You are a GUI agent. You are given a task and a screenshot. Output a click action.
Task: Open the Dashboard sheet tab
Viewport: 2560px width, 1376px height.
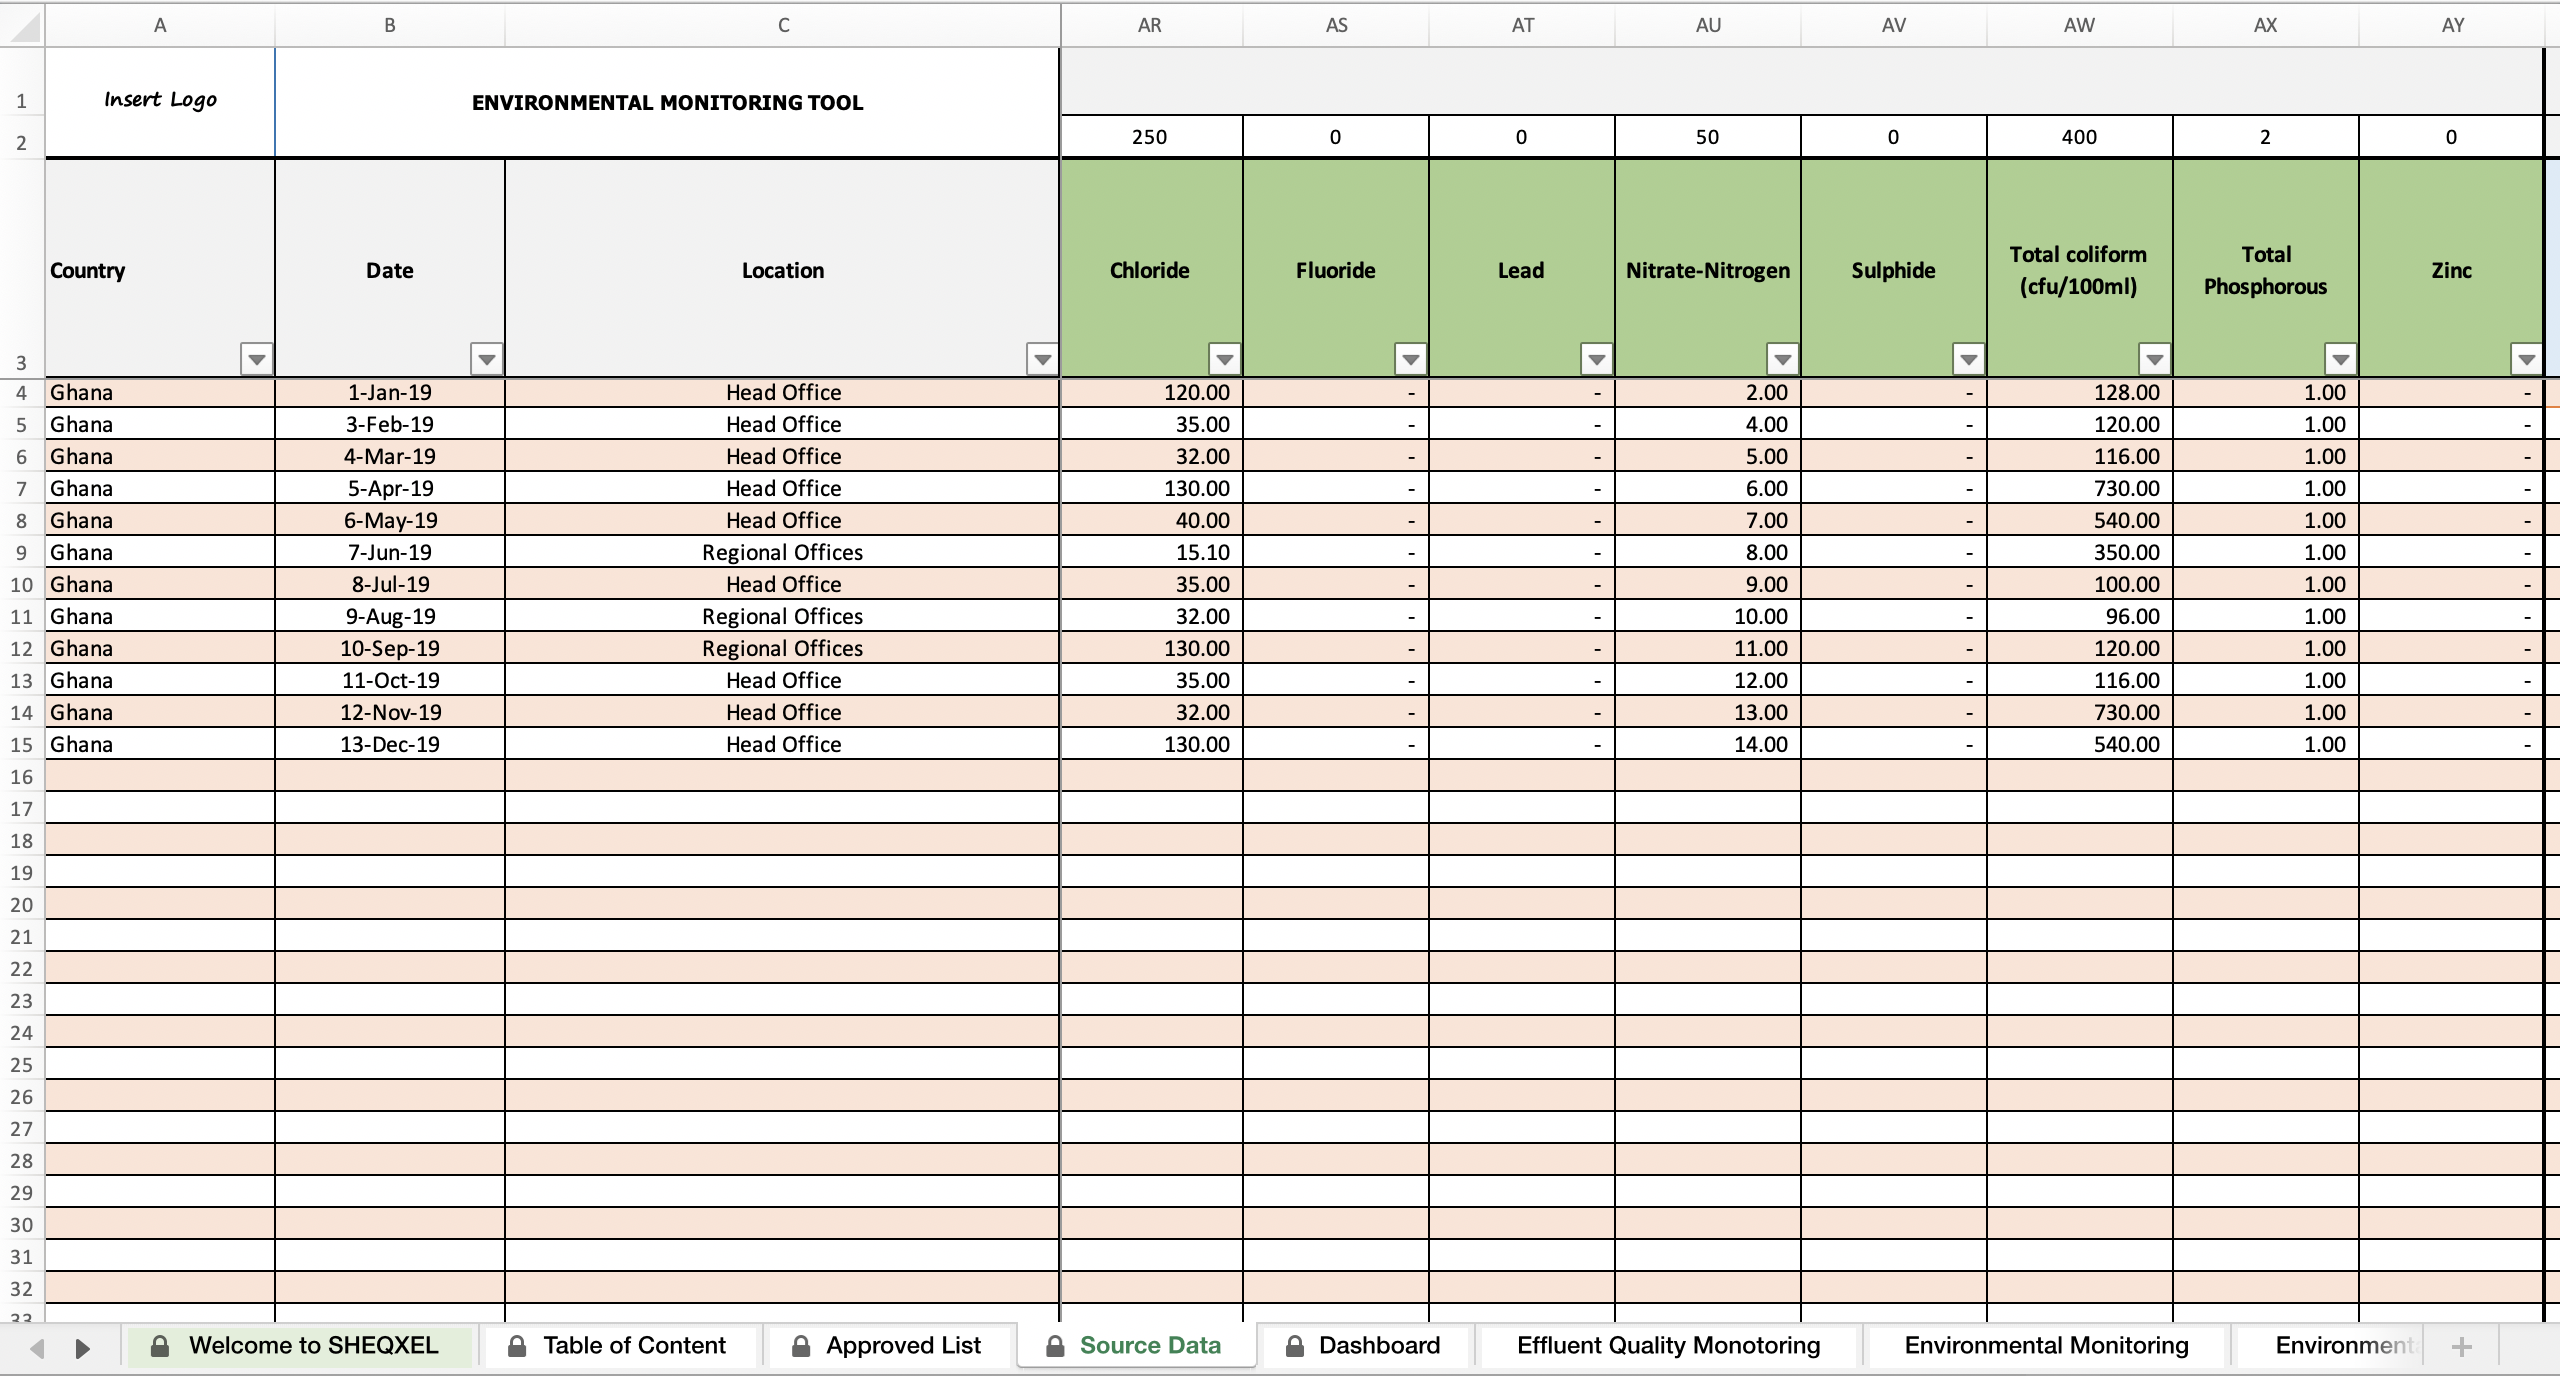click(x=1365, y=1346)
